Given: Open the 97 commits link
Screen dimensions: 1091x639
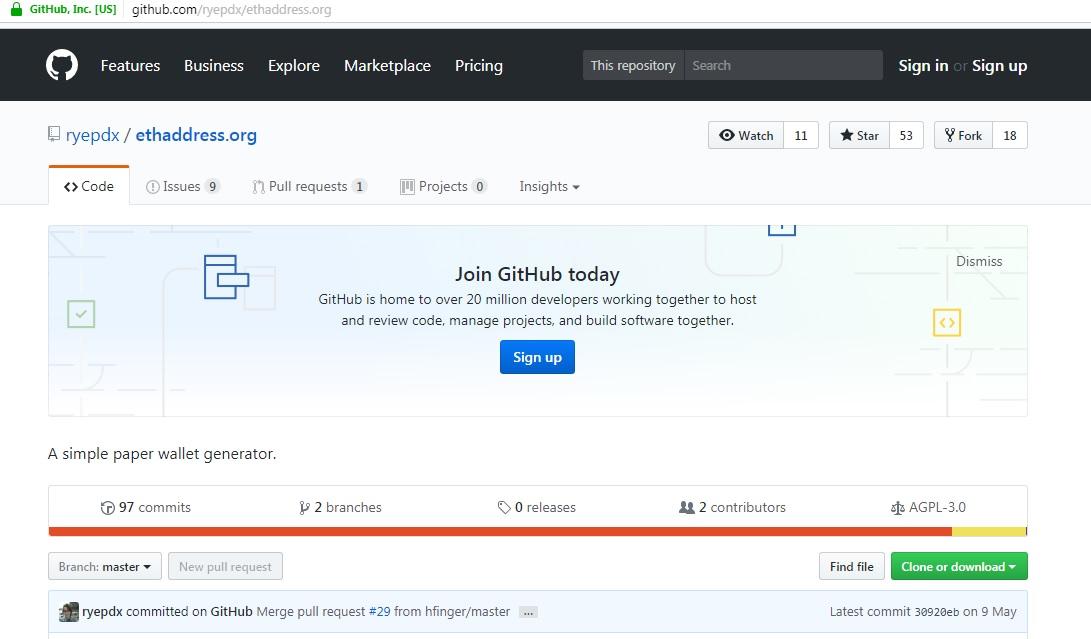Looking at the screenshot, I should tap(145, 507).
